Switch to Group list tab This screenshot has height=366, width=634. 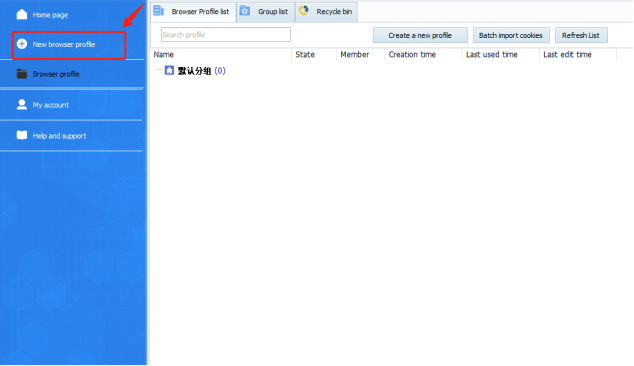click(x=266, y=12)
